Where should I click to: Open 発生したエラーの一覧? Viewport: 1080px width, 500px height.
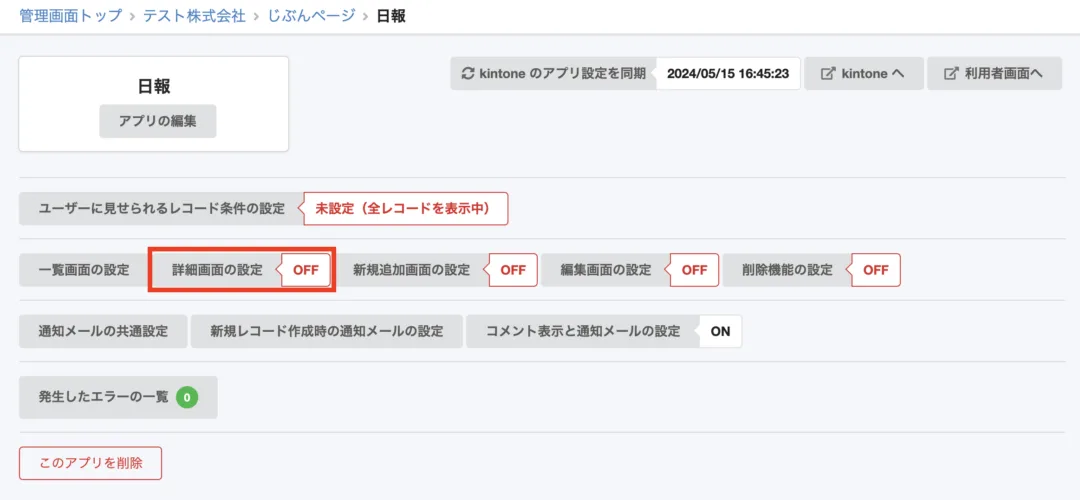click(118, 397)
